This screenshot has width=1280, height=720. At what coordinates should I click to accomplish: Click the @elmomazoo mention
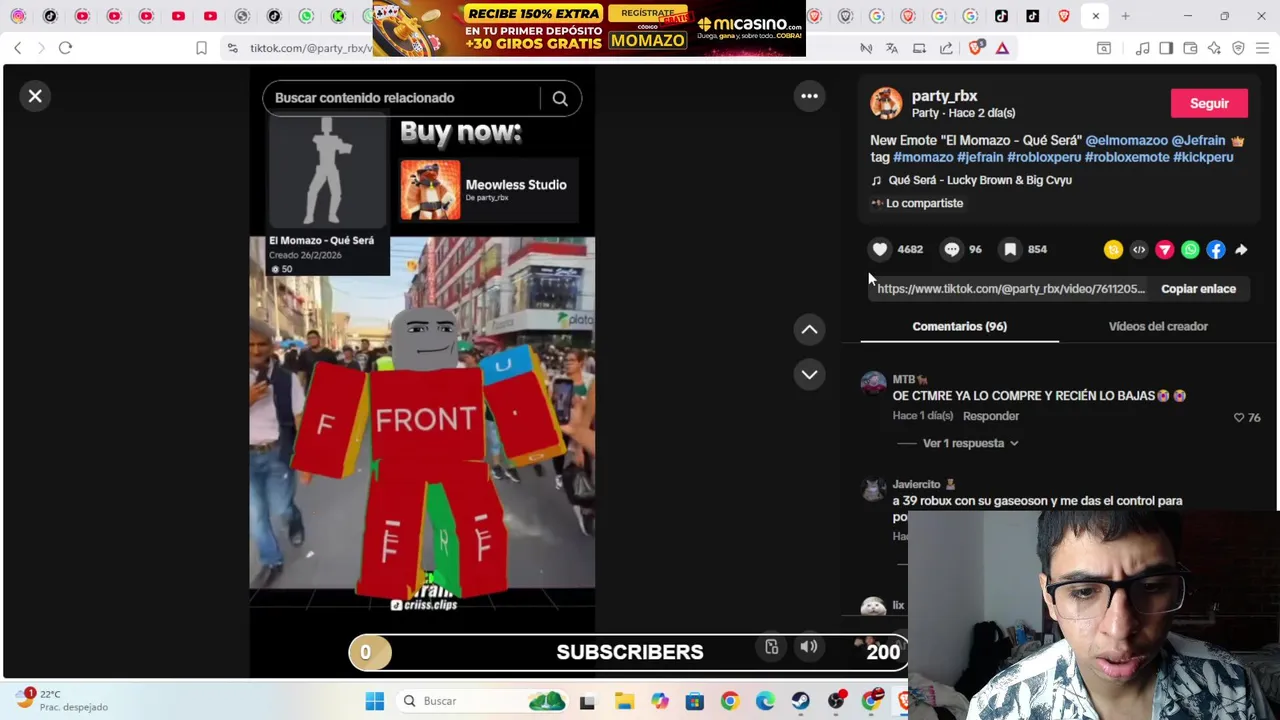1126,141
